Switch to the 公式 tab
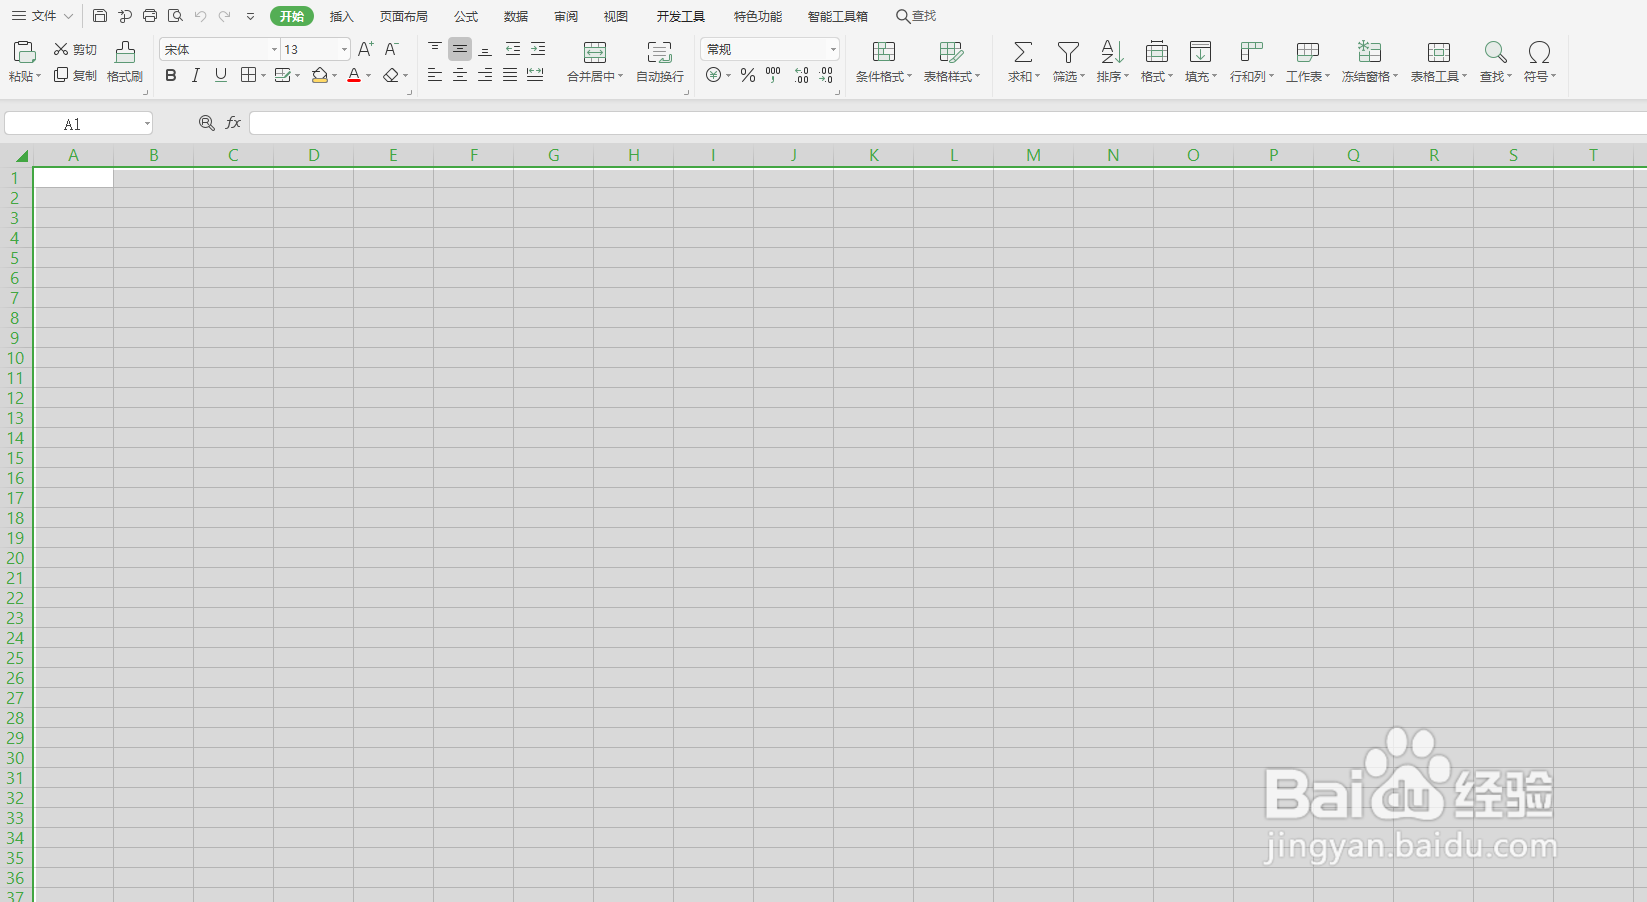Screen dimensions: 1647x902 pos(466,16)
